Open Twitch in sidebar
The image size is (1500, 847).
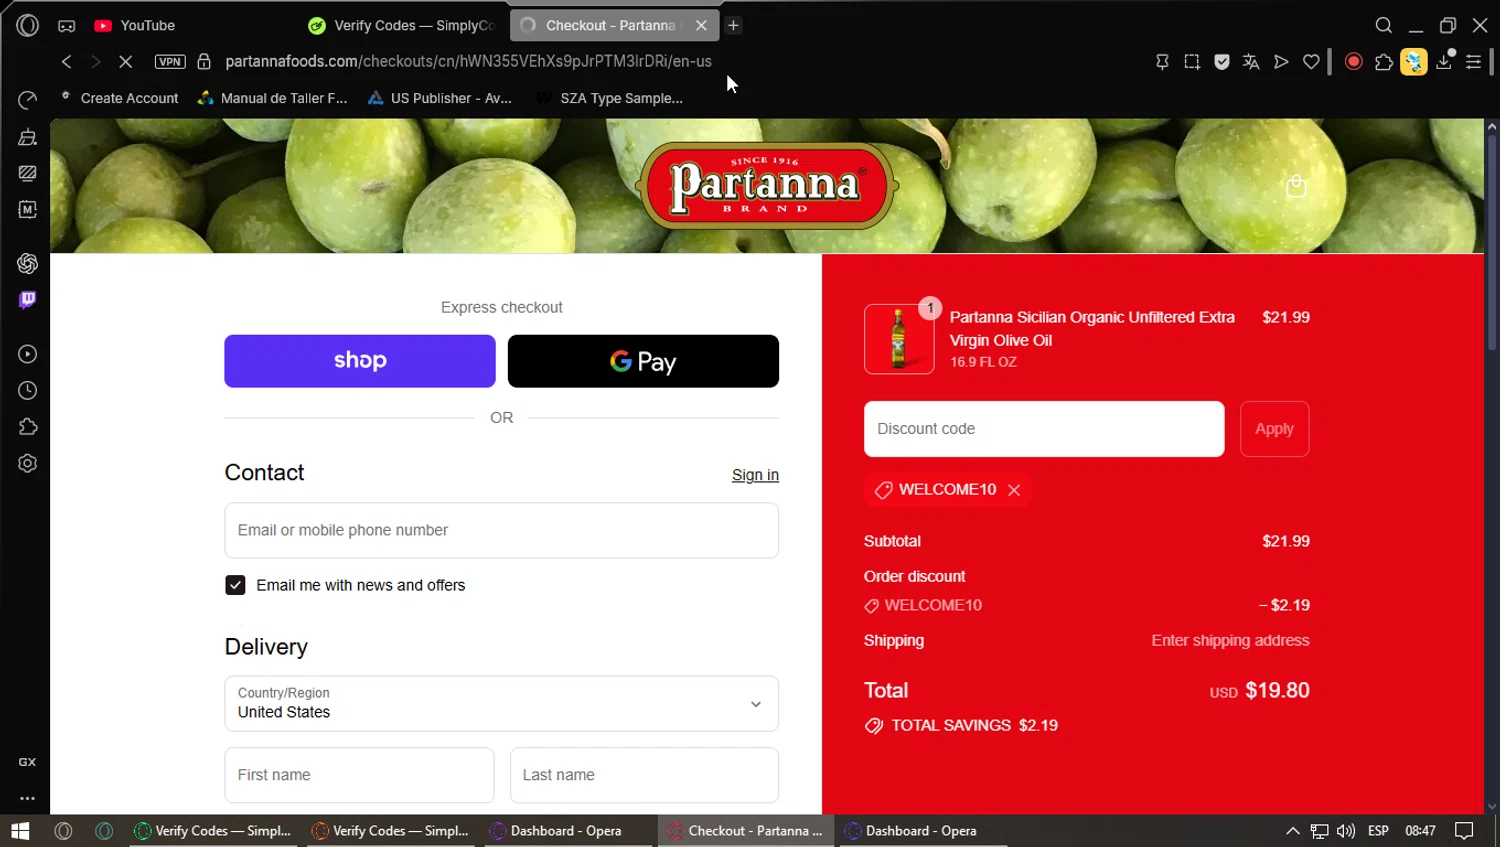pos(28,300)
